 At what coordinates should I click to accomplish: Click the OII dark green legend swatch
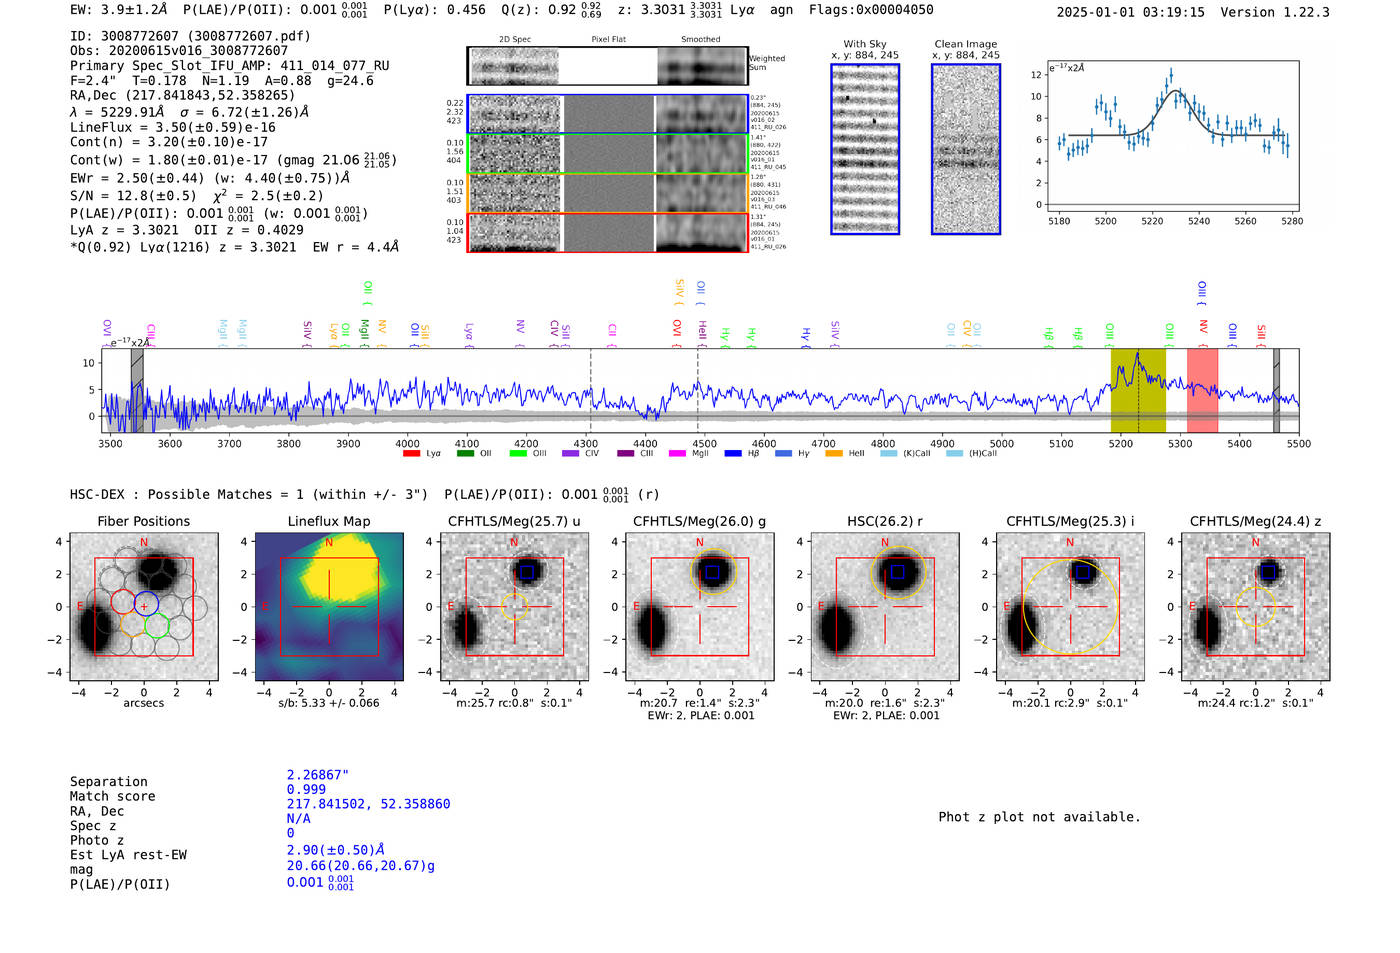[x=464, y=454]
